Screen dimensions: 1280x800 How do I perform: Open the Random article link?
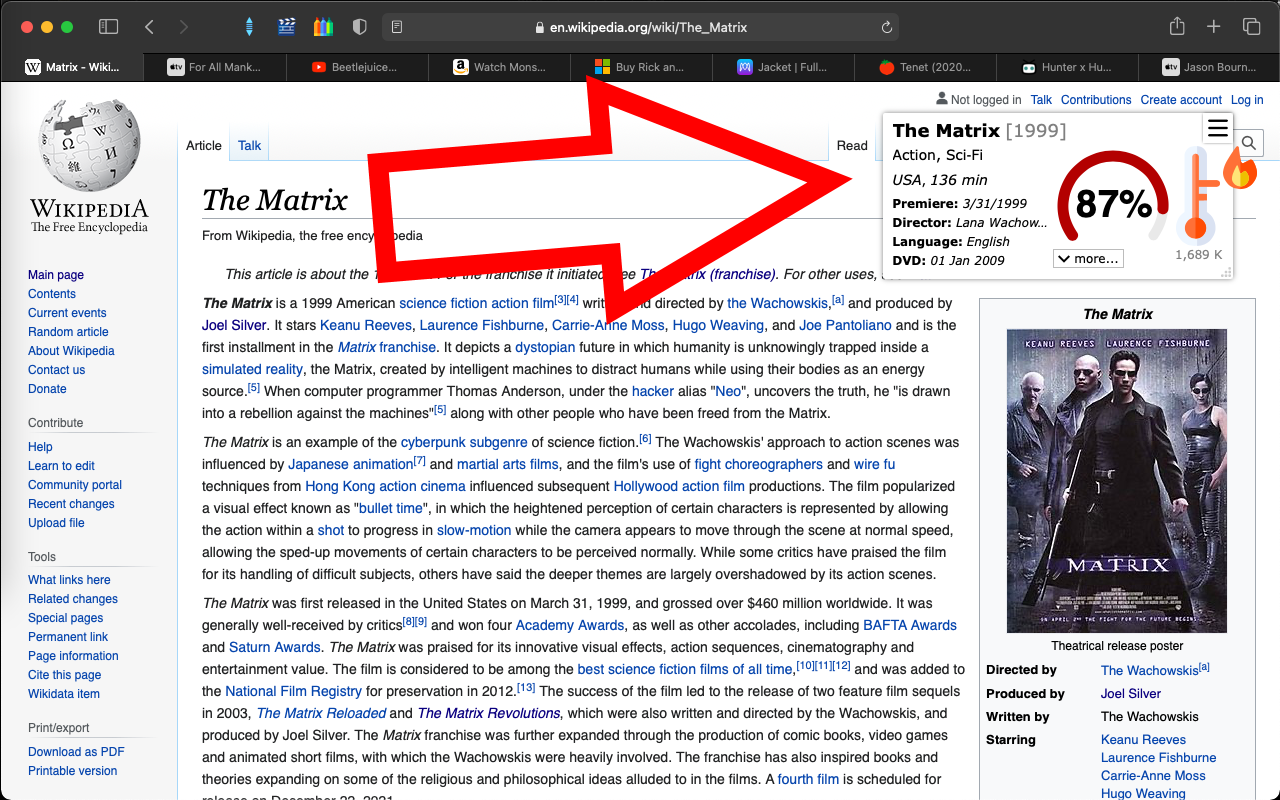tap(68, 332)
